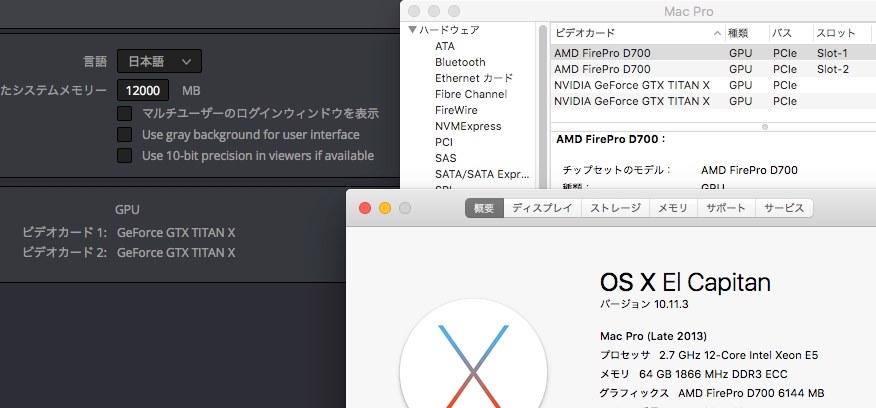Select the second NVIDIA GeForce GTX TITAN X row
The width and height of the screenshot is (876, 408).
point(713,101)
